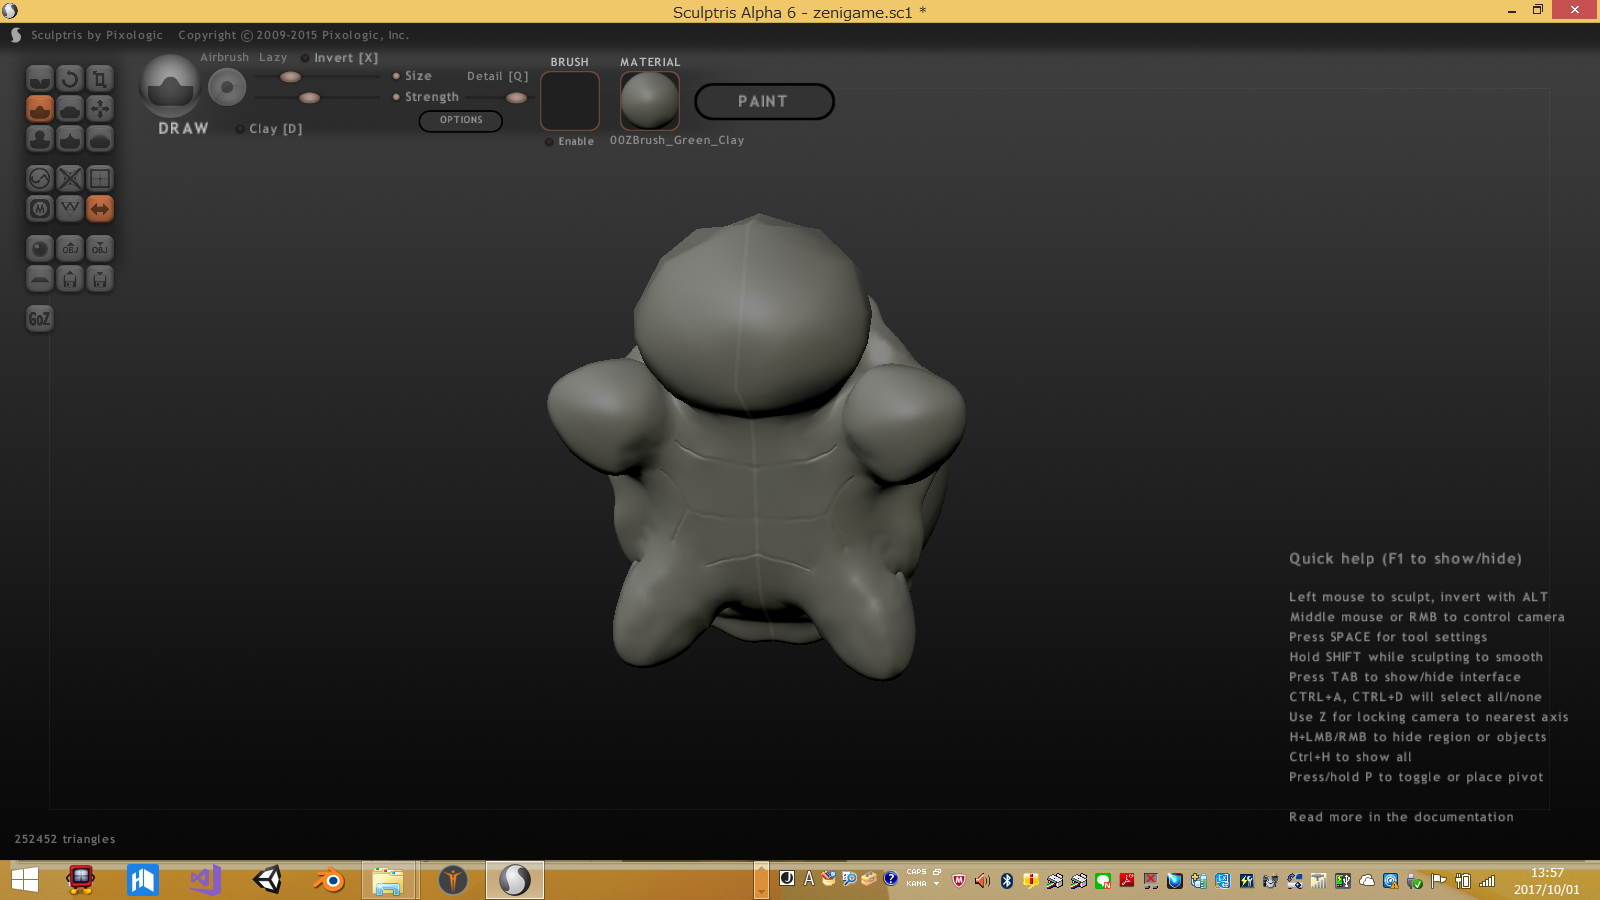
Task: Click the Bluetooth tray icon
Action: pos(1007,881)
